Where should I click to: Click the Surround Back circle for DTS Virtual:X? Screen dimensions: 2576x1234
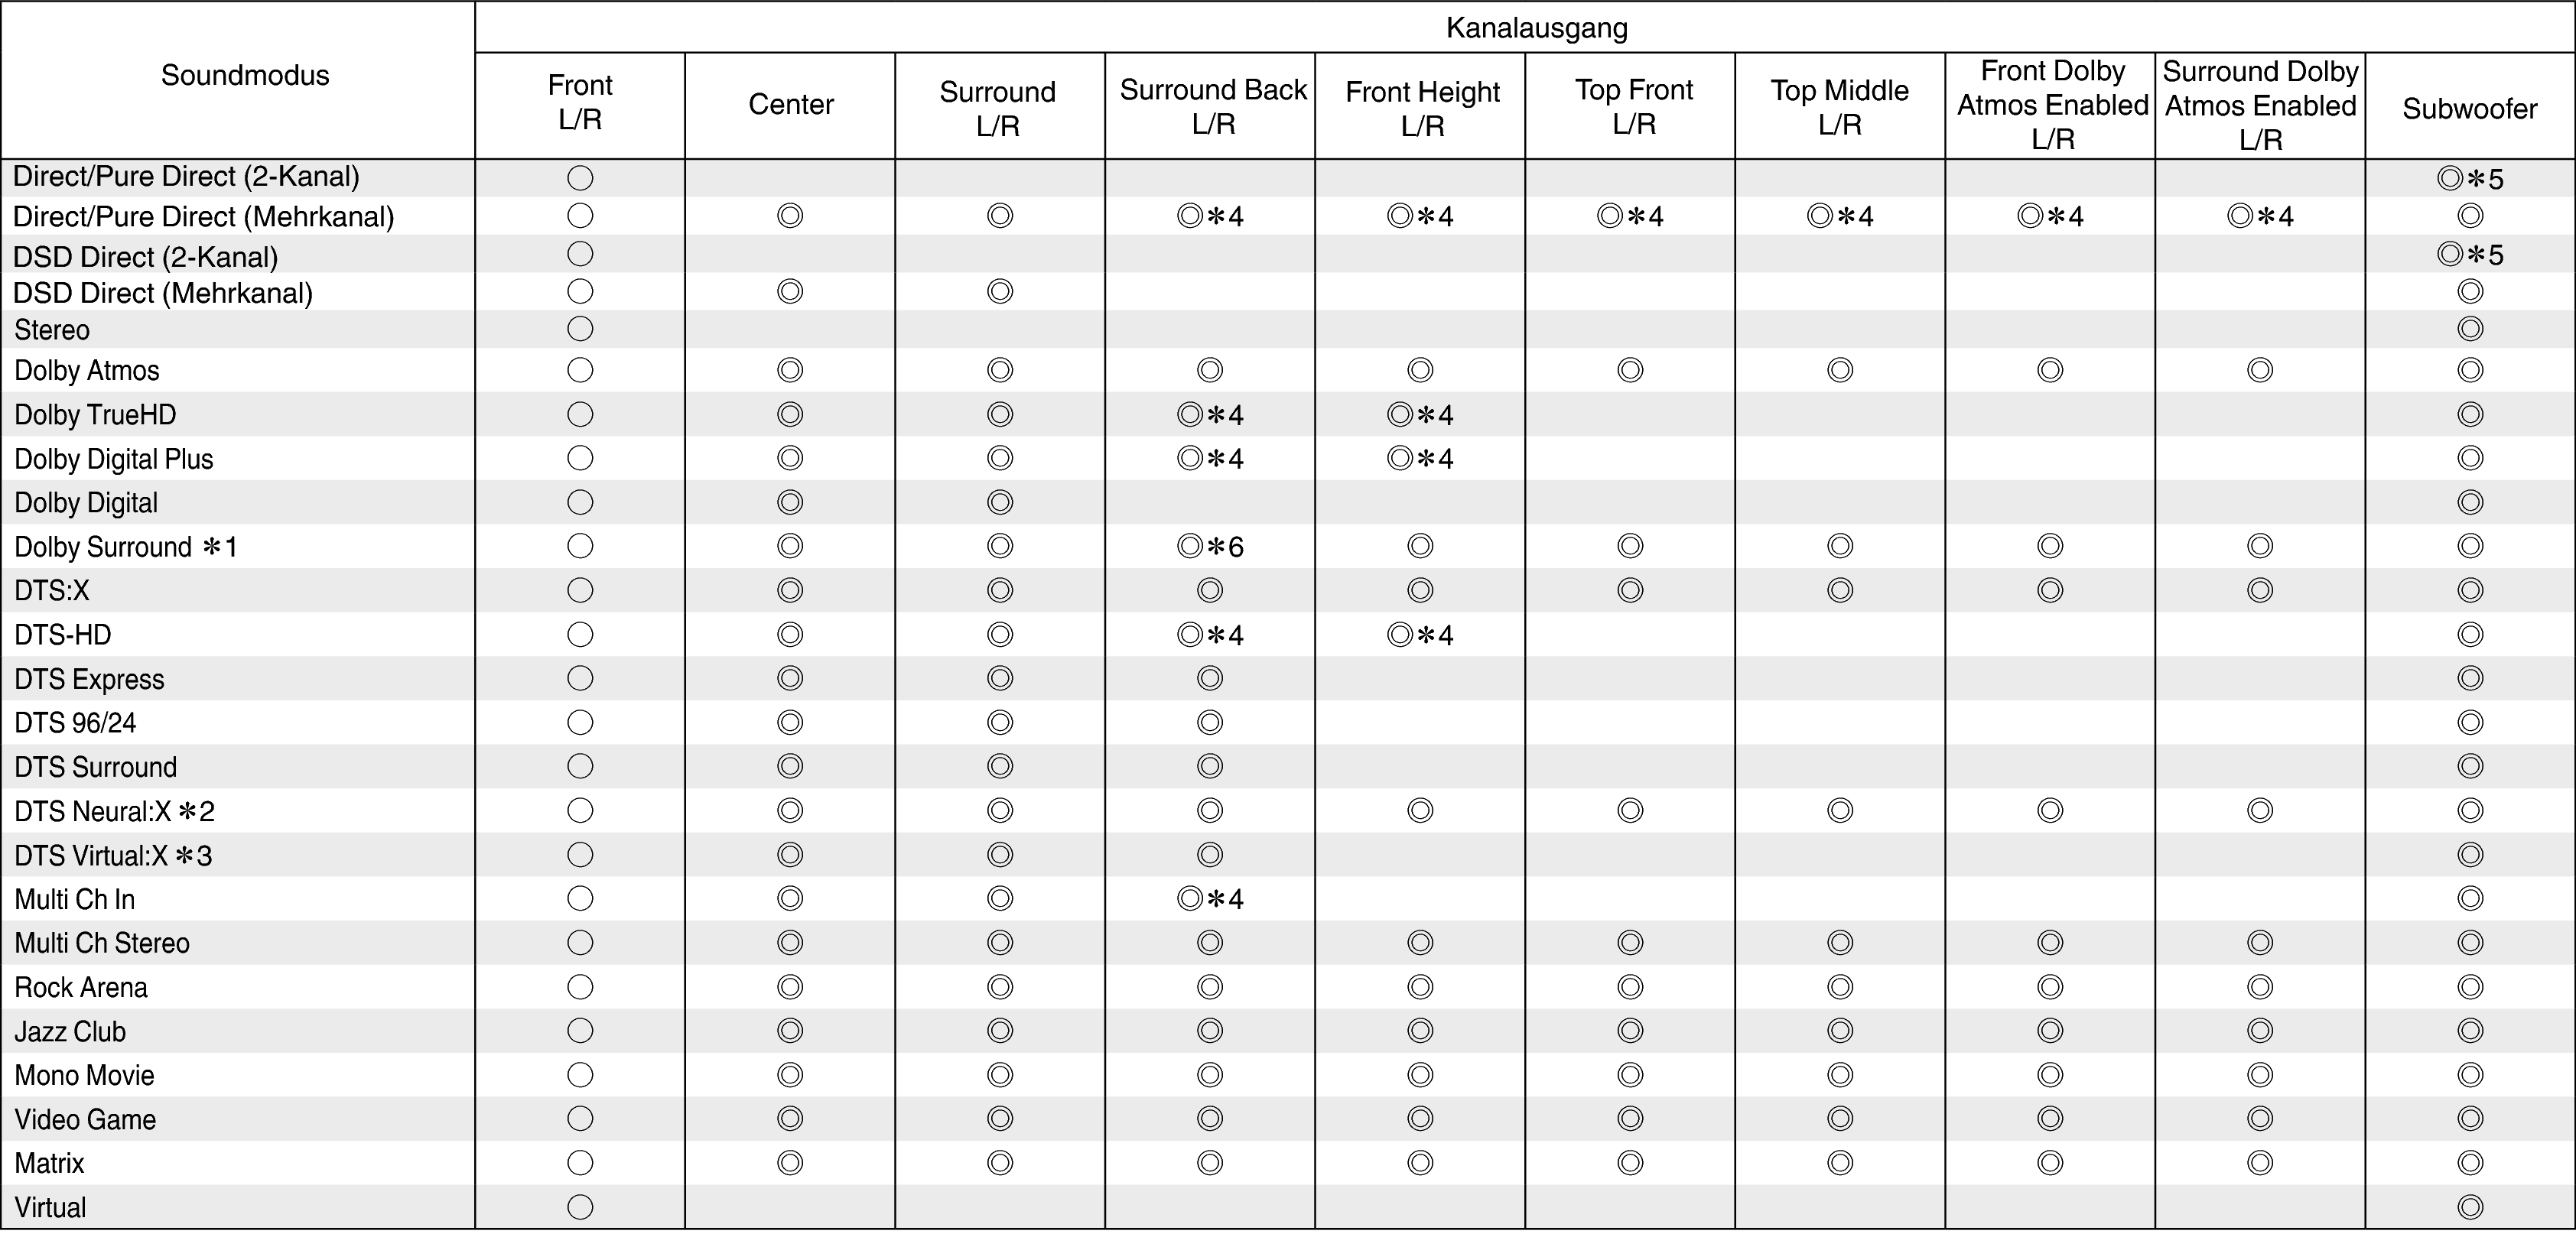click(1210, 855)
